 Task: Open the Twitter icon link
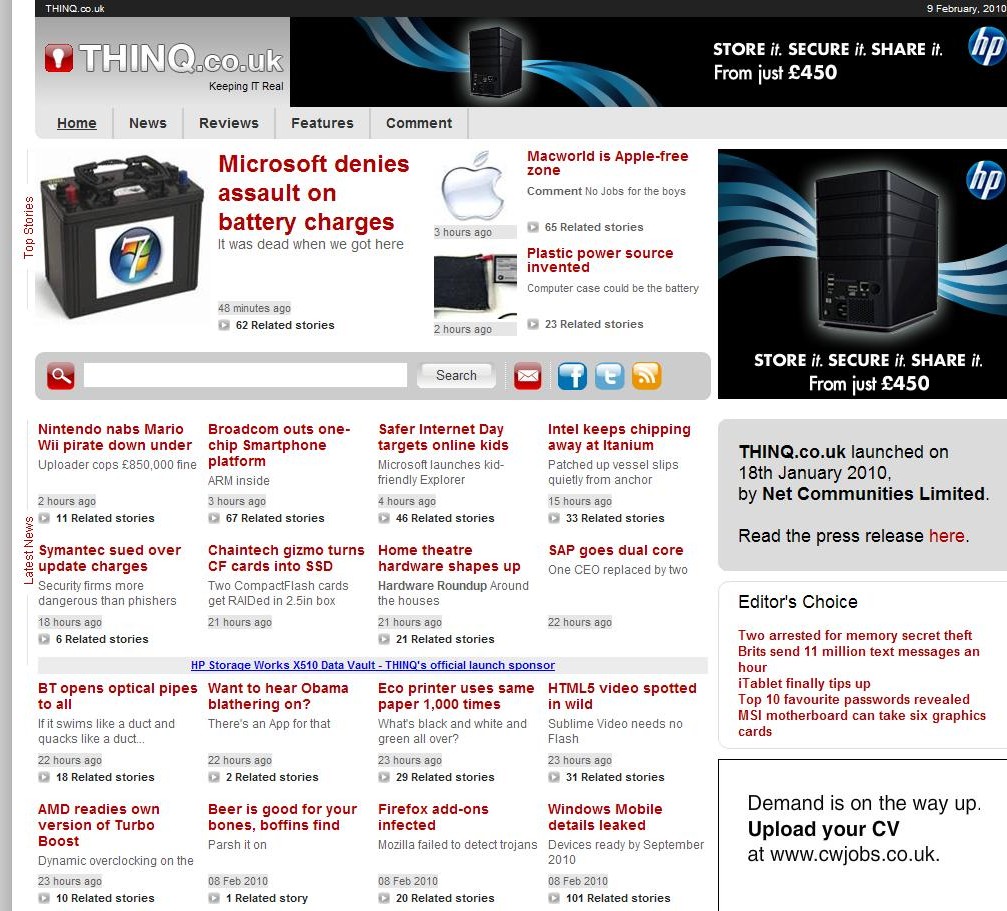[x=609, y=376]
